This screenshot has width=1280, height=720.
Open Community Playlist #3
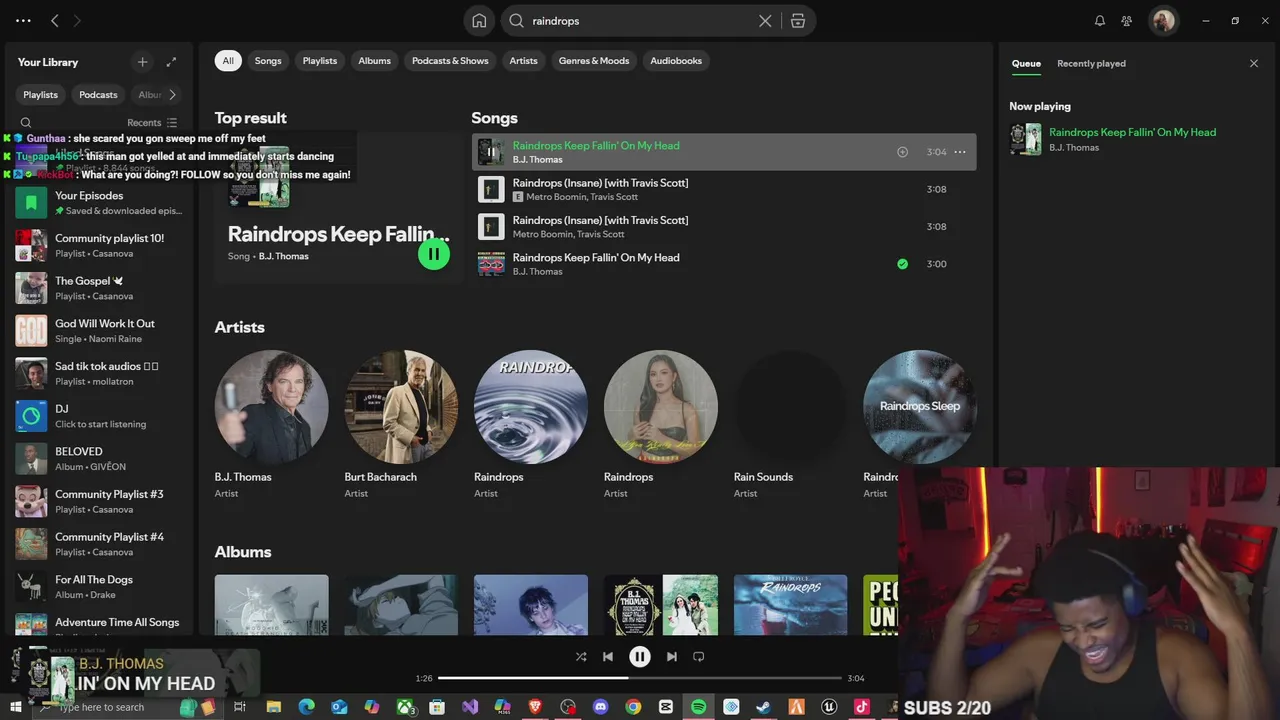pos(100,502)
